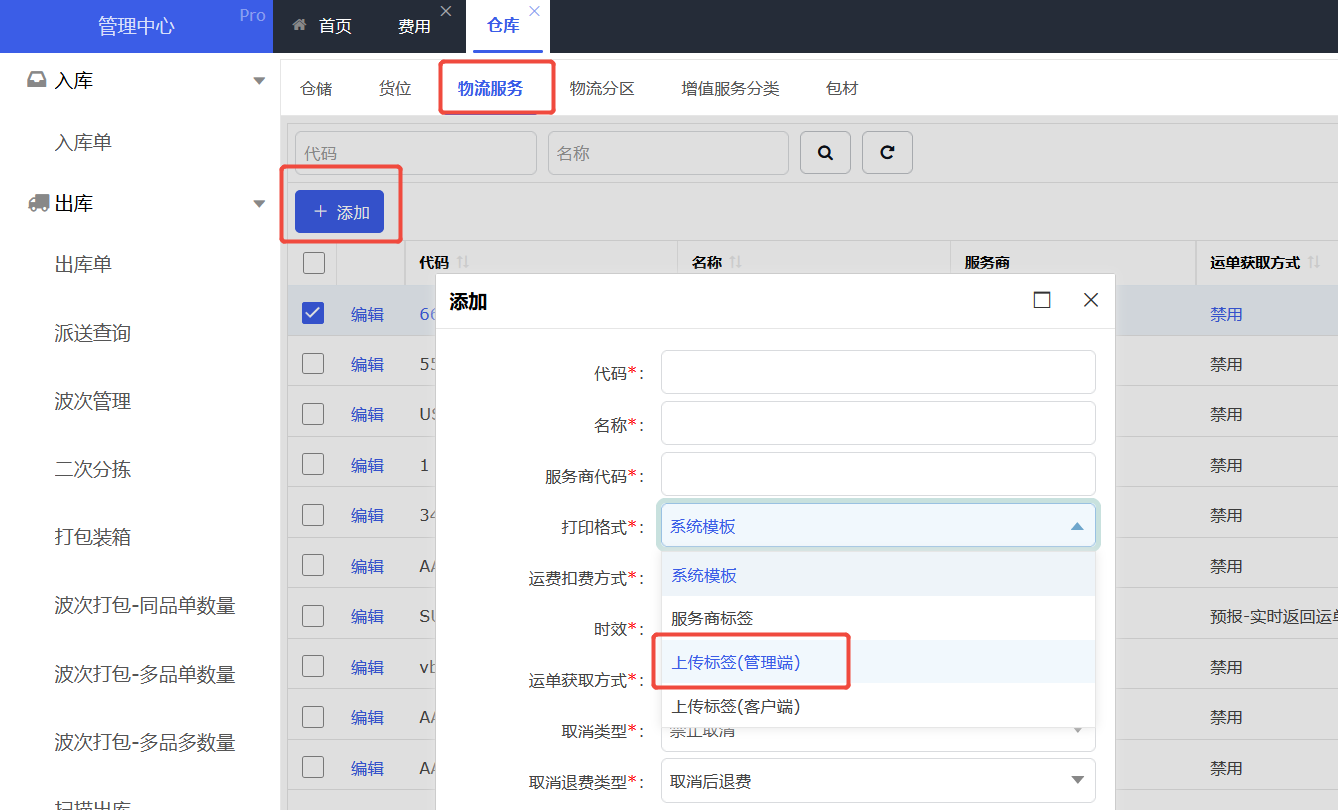Sort by 名称 column arrows
Image resolution: width=1338 pixels, height=810 pixels.
tap(735, 262)
